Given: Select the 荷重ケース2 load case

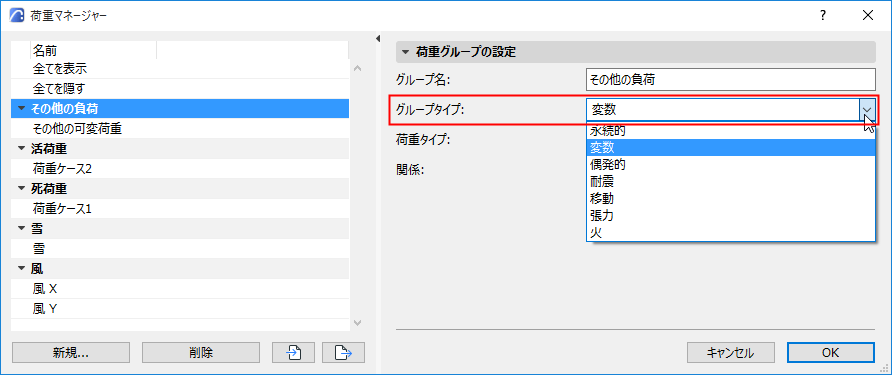Looking at the screenshot, I should point(180,169).
